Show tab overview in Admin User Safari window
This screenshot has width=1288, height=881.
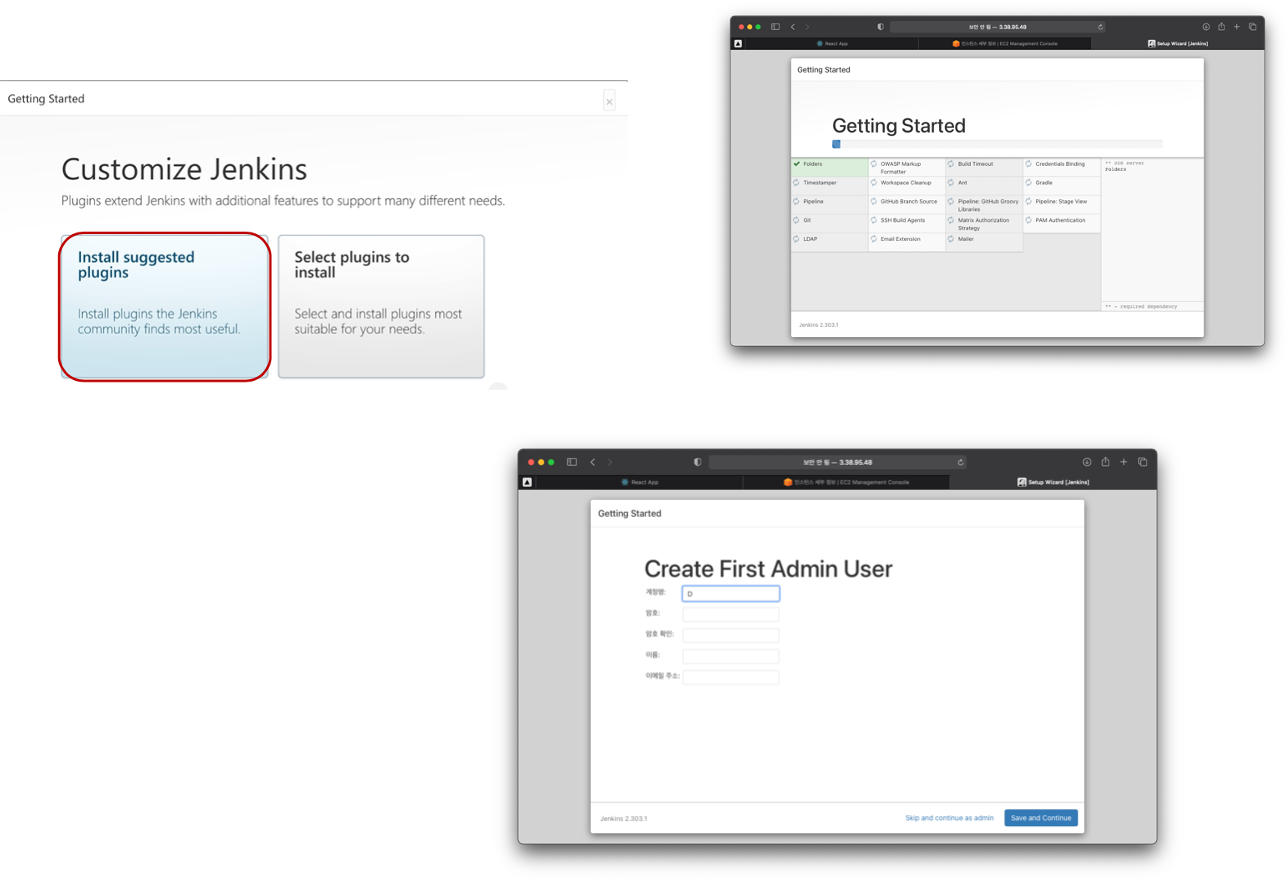1142,462
